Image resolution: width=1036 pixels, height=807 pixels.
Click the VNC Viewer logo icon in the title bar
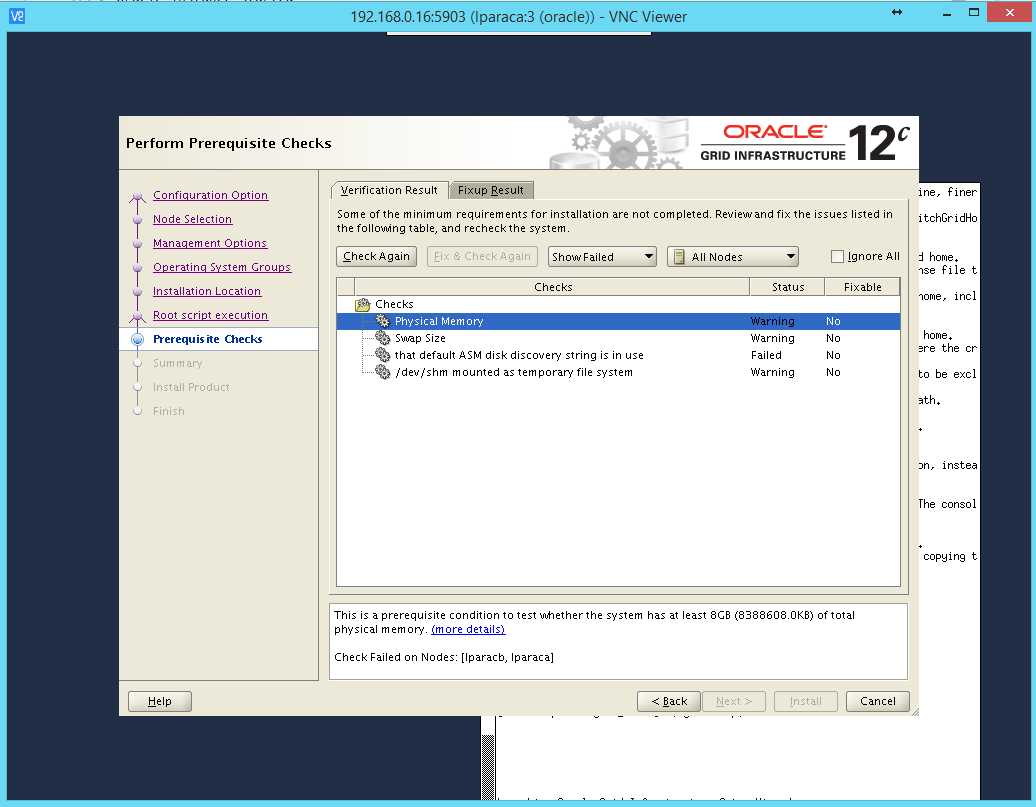[17, 16]
